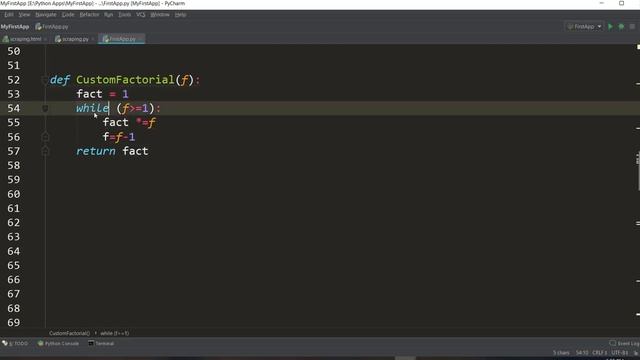Screen dimensions: 640x360
Task: Close the scraping.py tab
Action: 93,39
